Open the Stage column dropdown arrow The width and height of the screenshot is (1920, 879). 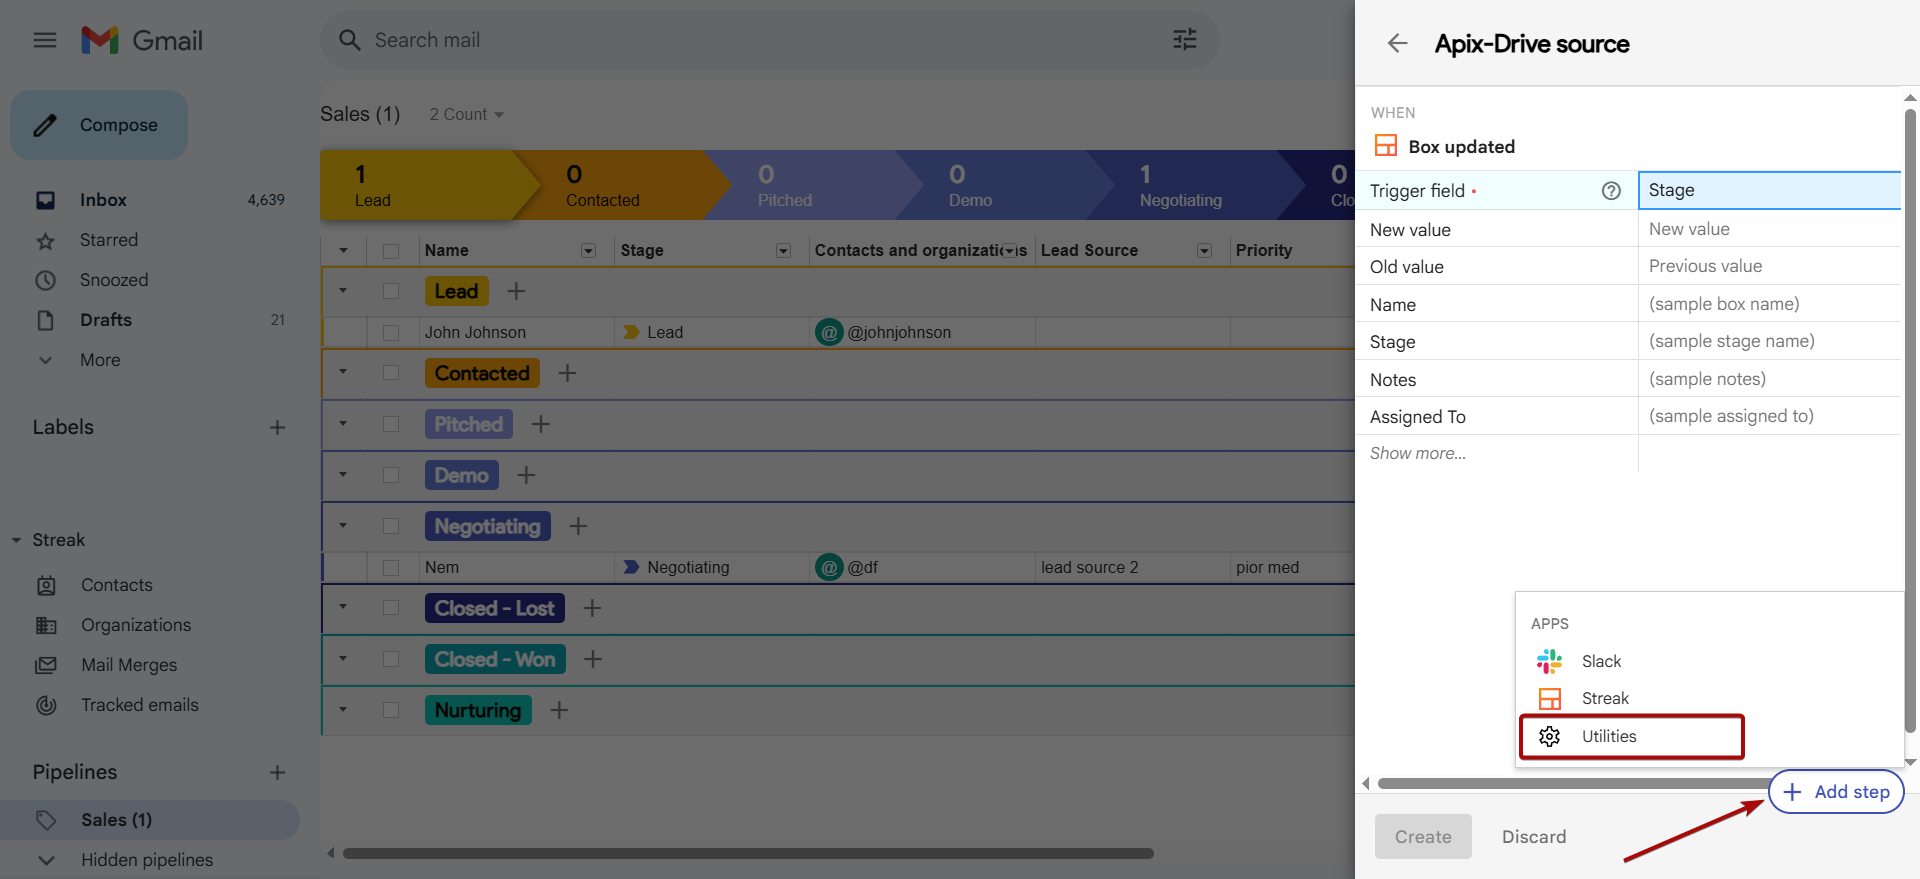pos(784,251)
